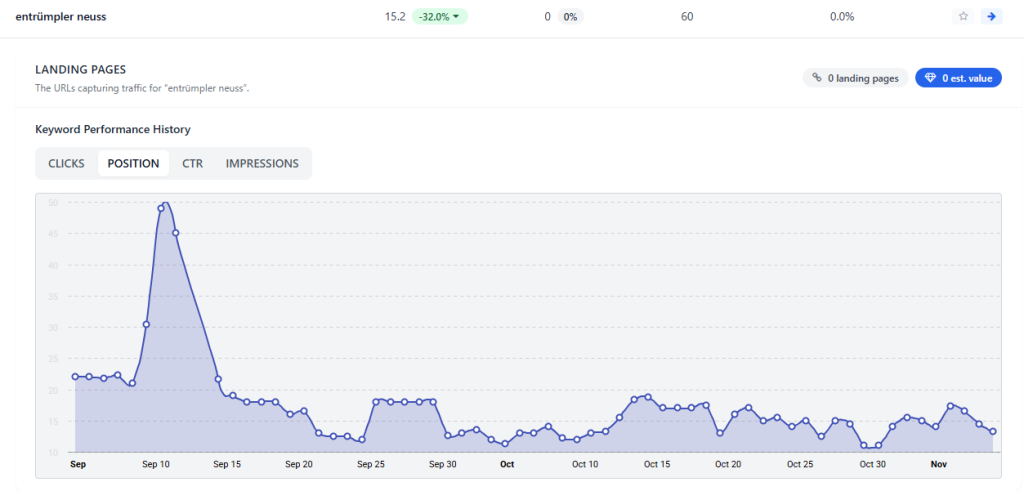Click the Keyword Performance History heading
The height and width of the screenshot is (491, 1024).
[x=112, y=130]
